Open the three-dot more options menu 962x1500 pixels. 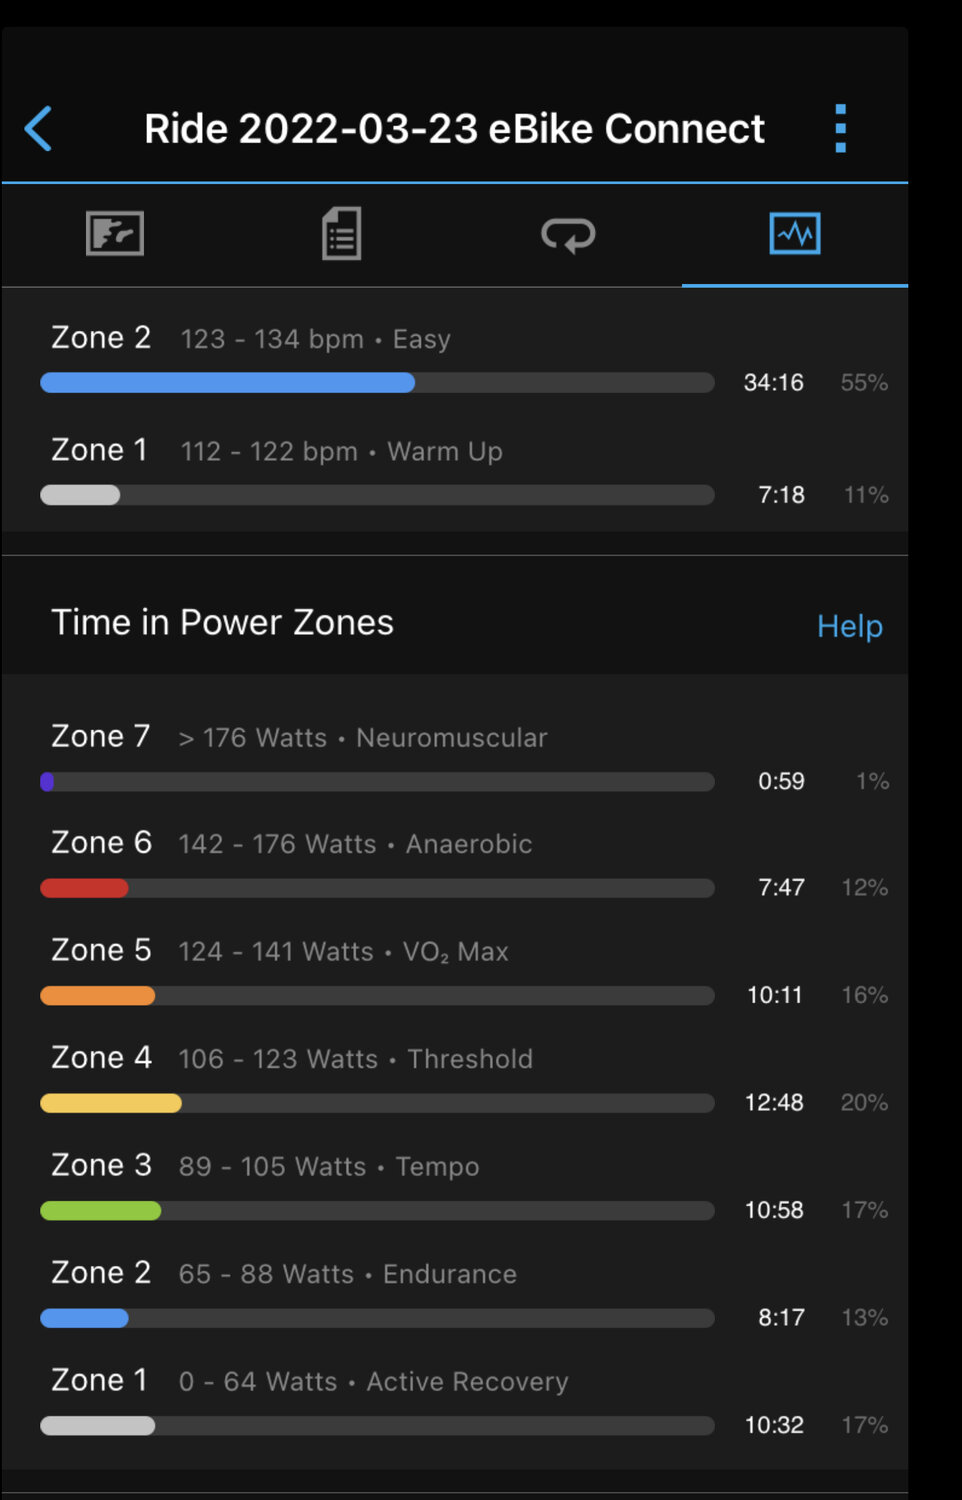click(x=840, y=129)
